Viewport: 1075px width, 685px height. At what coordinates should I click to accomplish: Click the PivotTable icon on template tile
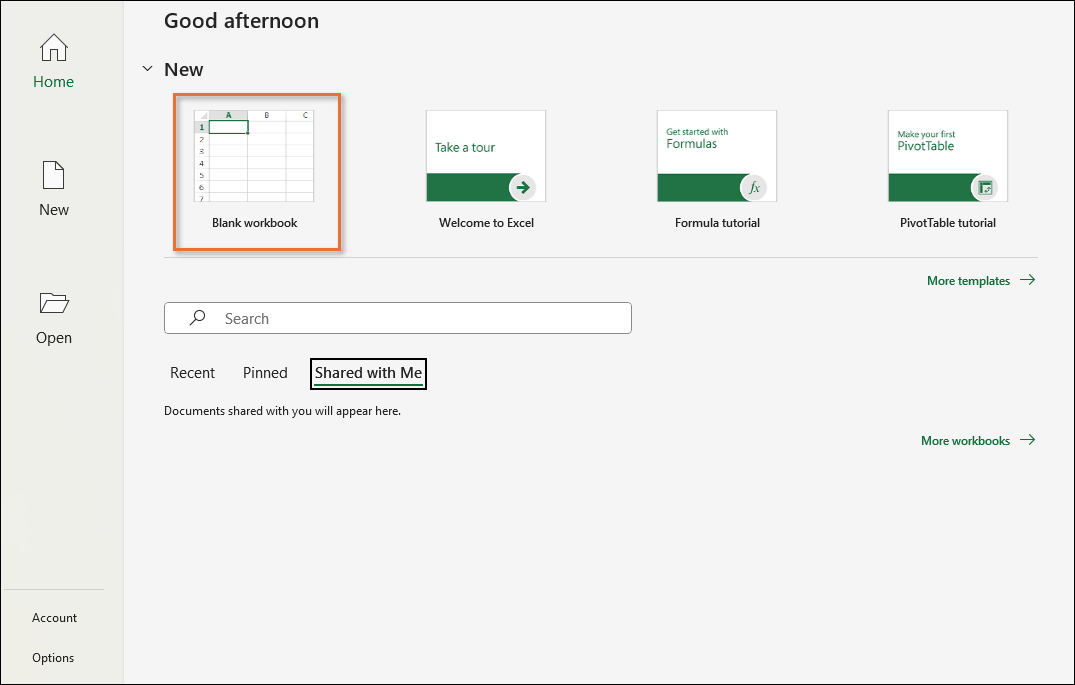(985, 187)
